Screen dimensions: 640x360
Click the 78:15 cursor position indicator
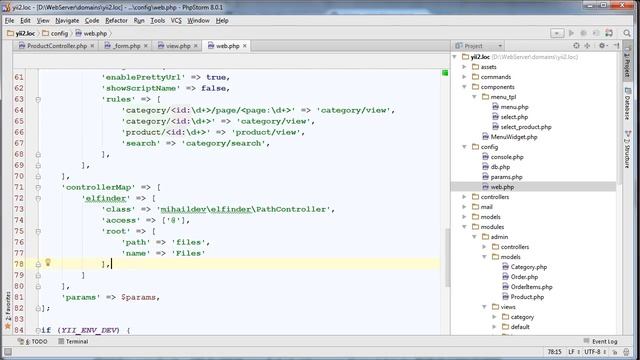(x=554, y=352)
